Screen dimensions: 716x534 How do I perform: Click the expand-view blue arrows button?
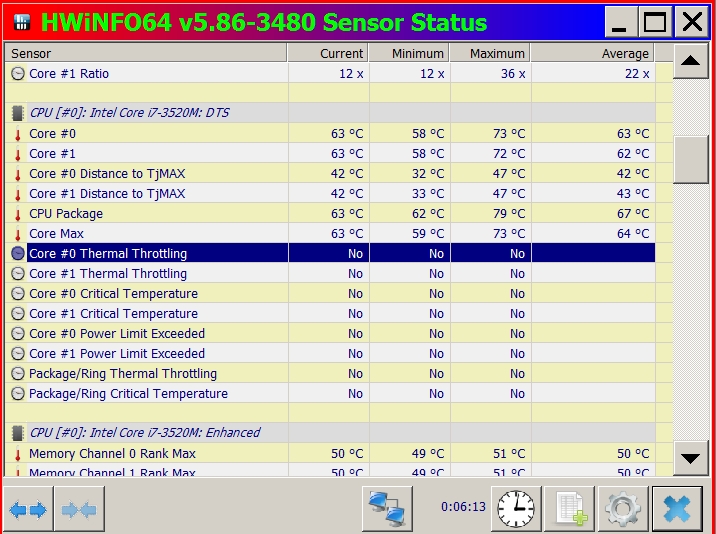(x=28, y=509)
